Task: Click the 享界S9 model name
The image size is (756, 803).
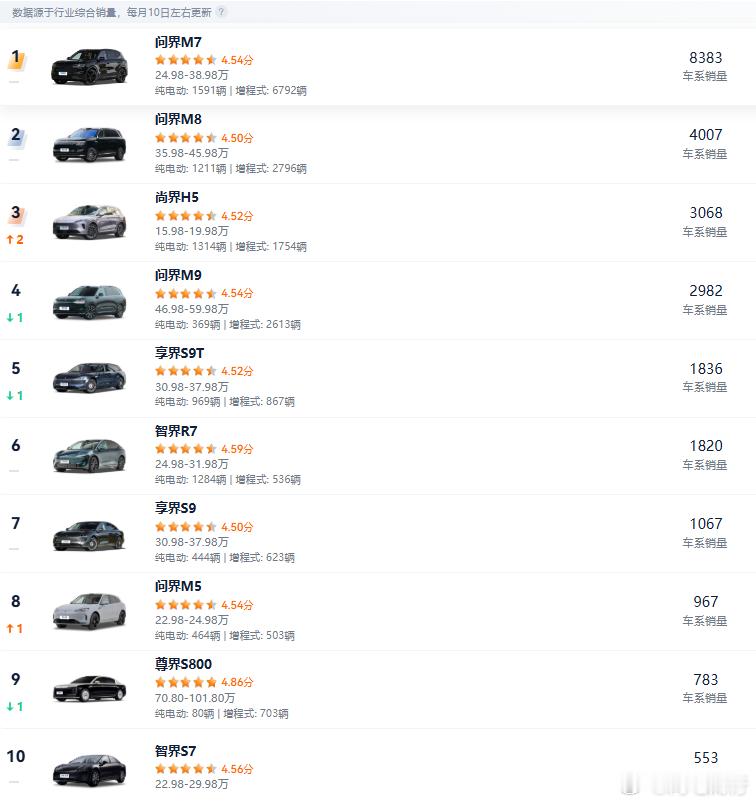Action: click(175, 508)
